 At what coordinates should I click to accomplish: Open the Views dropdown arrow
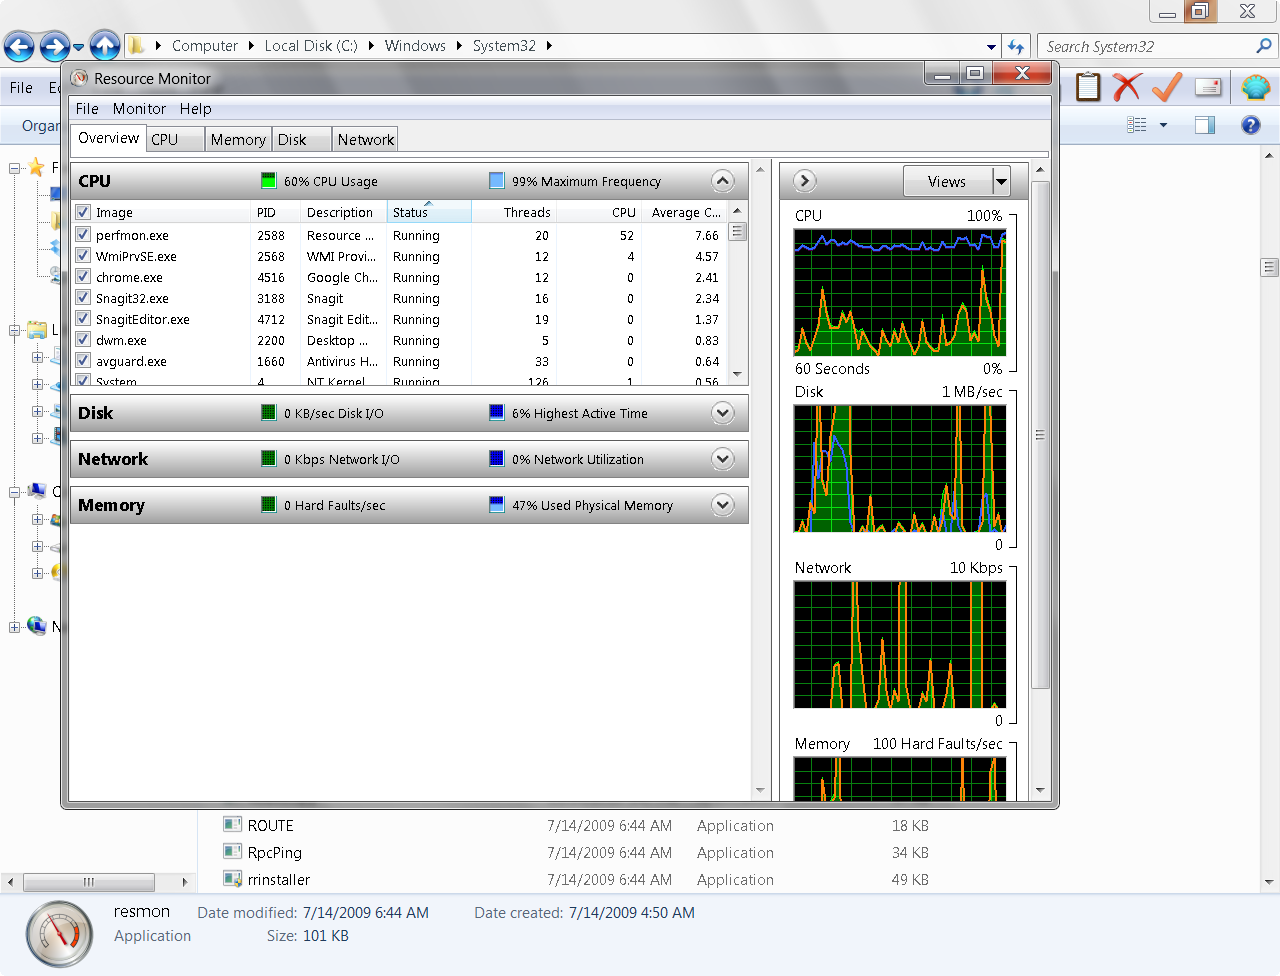pos(1001,181)
